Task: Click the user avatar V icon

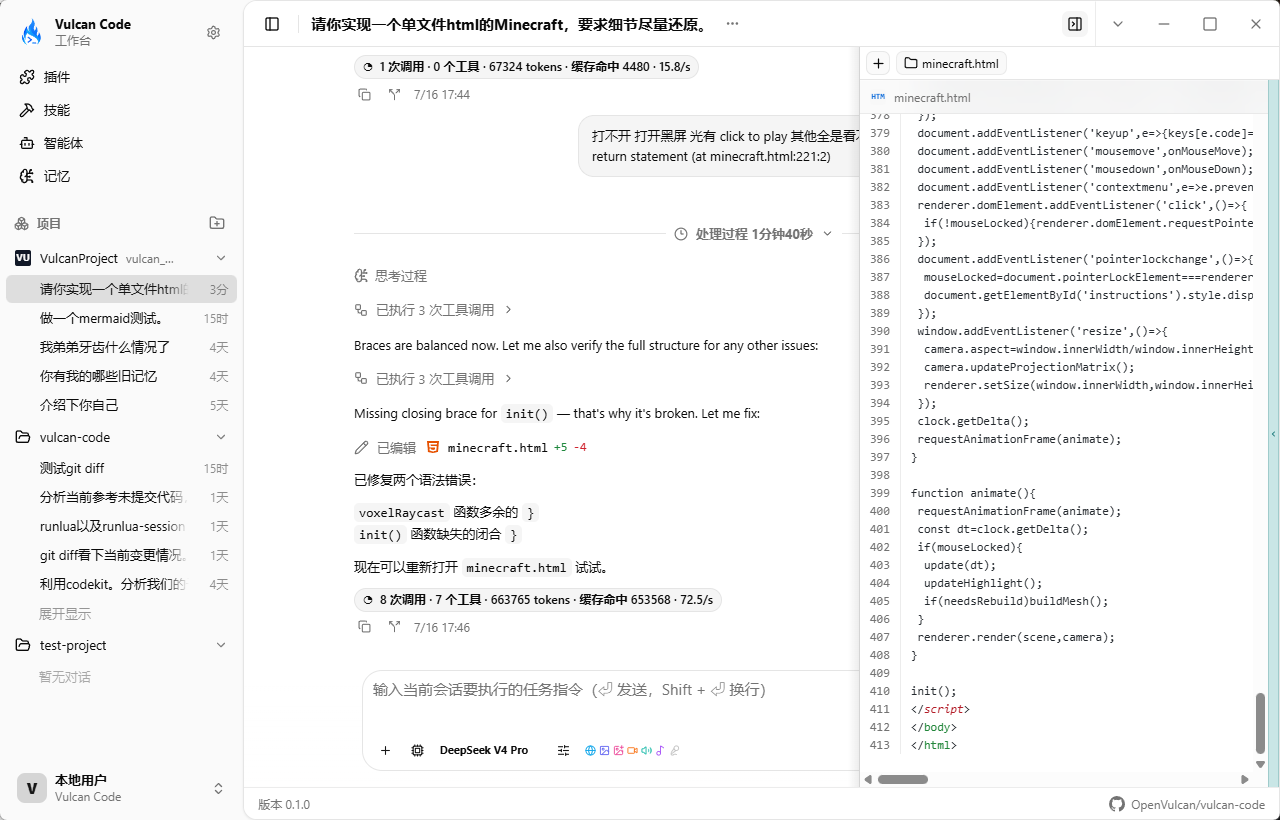Action: pyautogui.click(x=32, y=788)
